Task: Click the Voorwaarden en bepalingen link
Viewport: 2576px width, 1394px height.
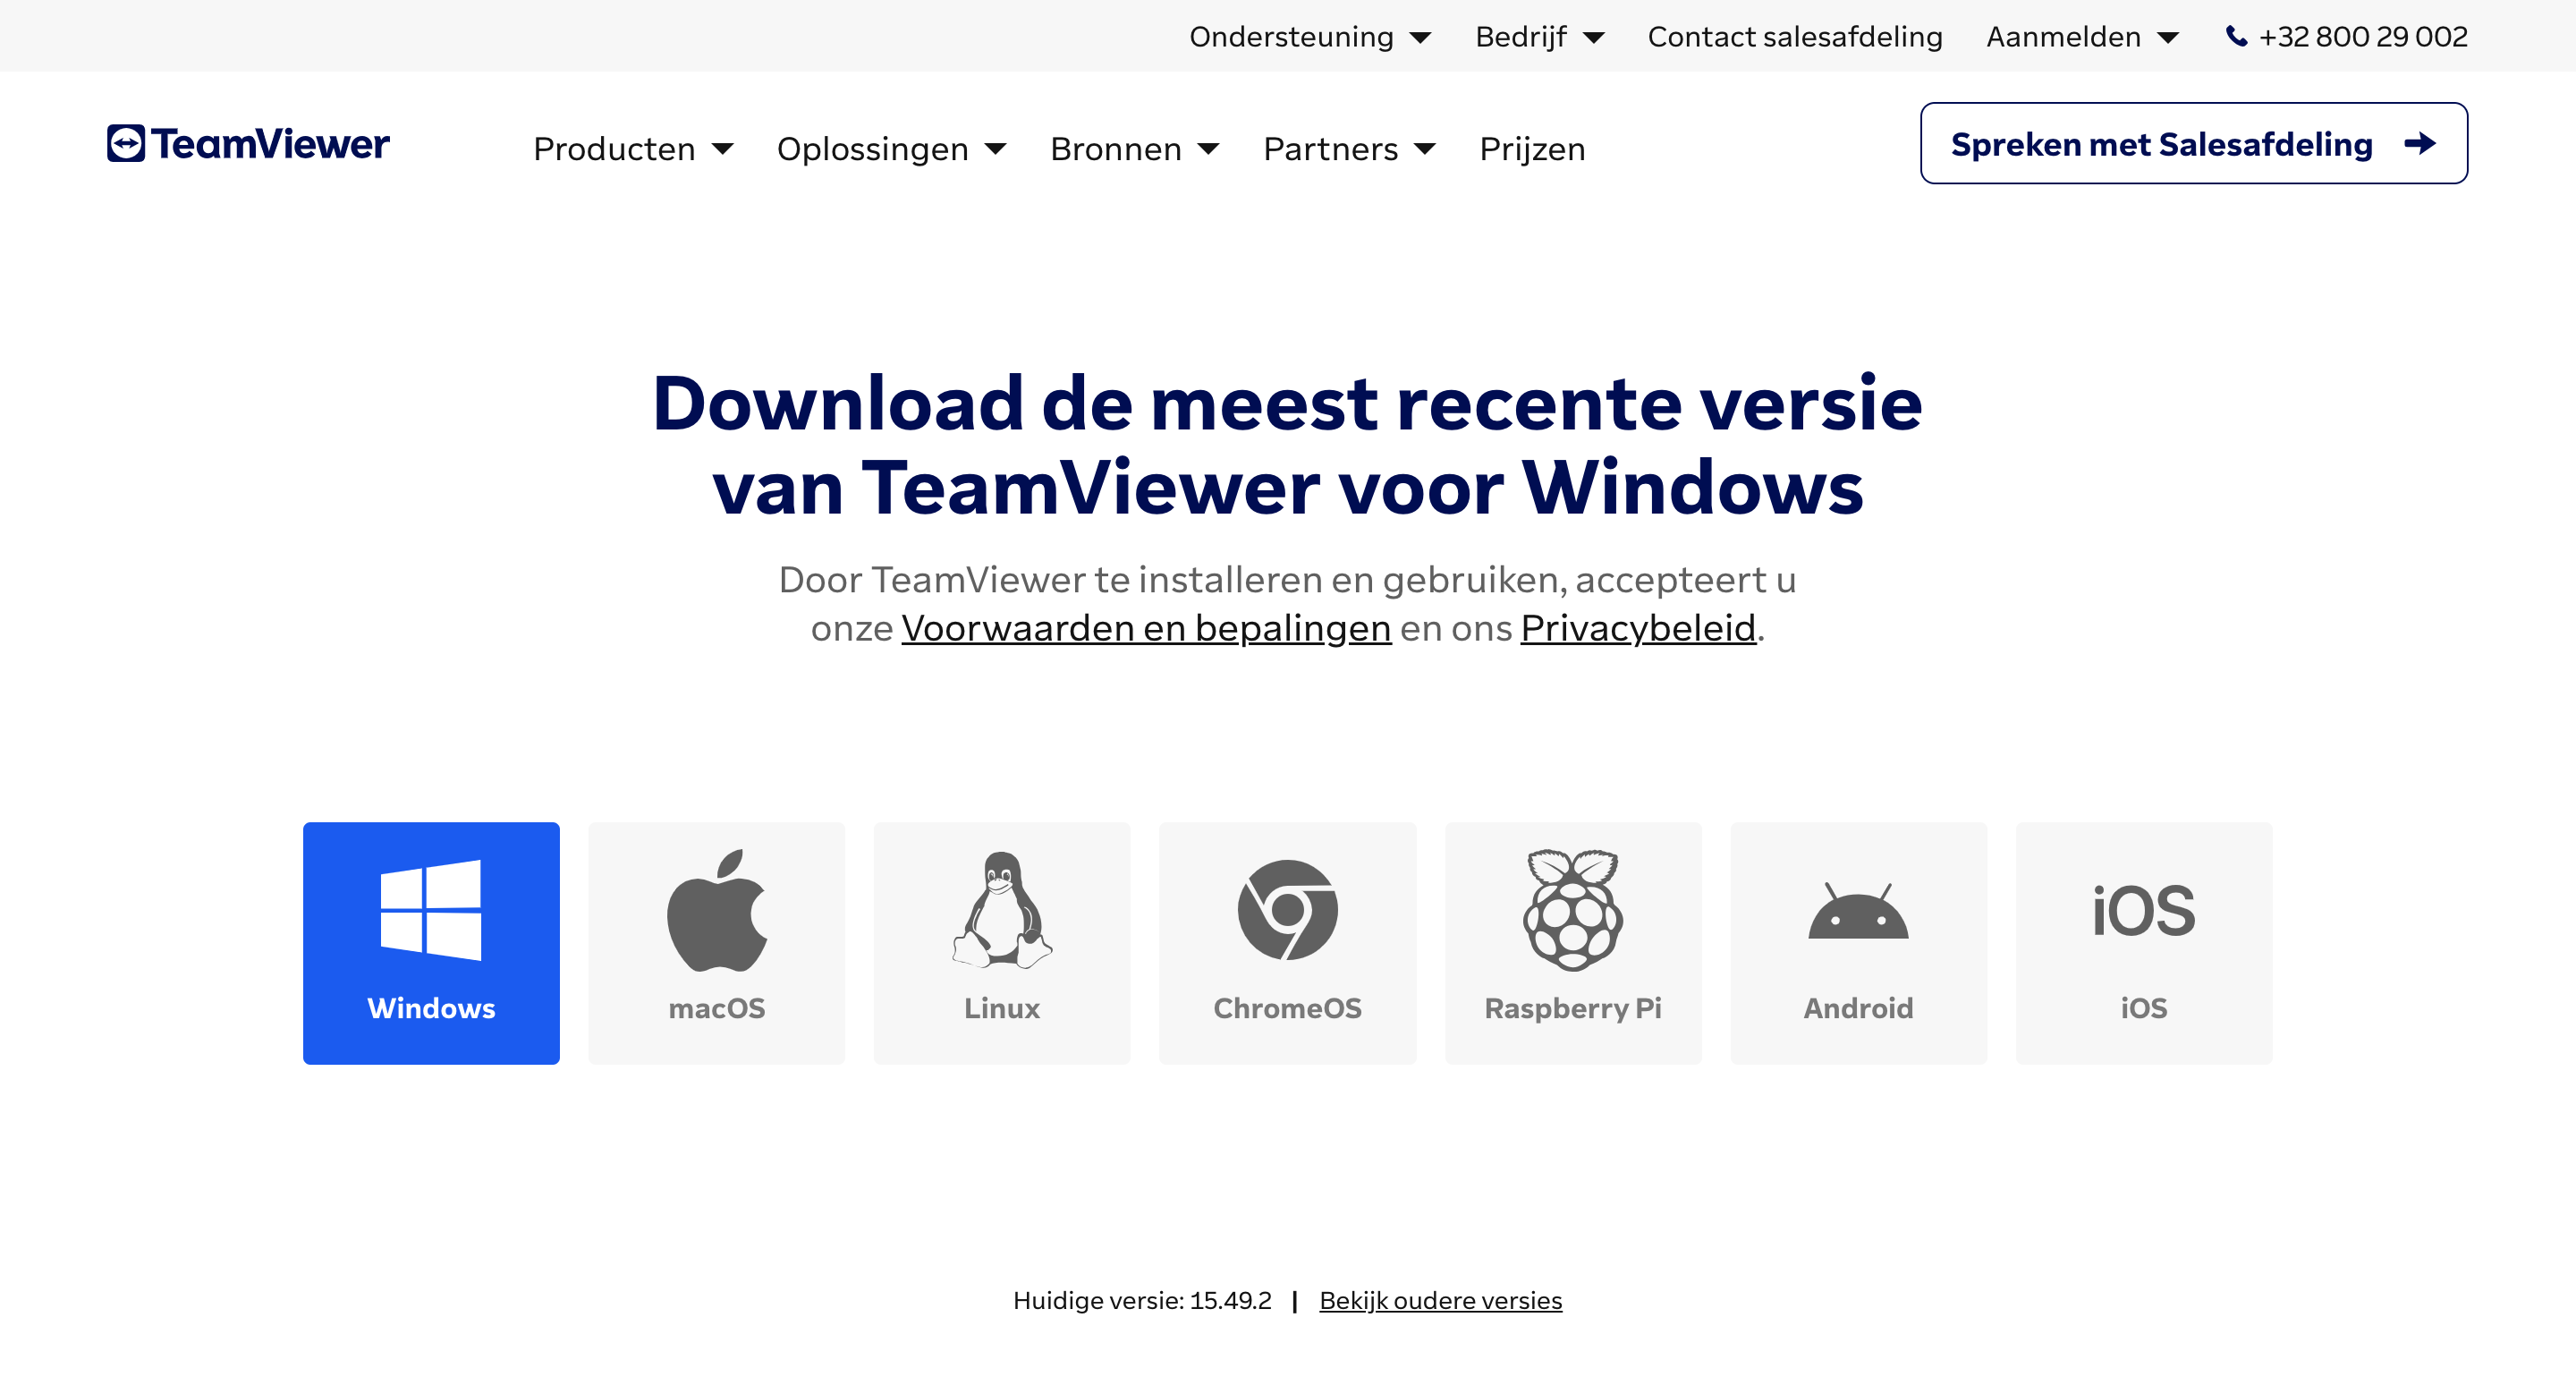Action: [x=1147, y=628]
